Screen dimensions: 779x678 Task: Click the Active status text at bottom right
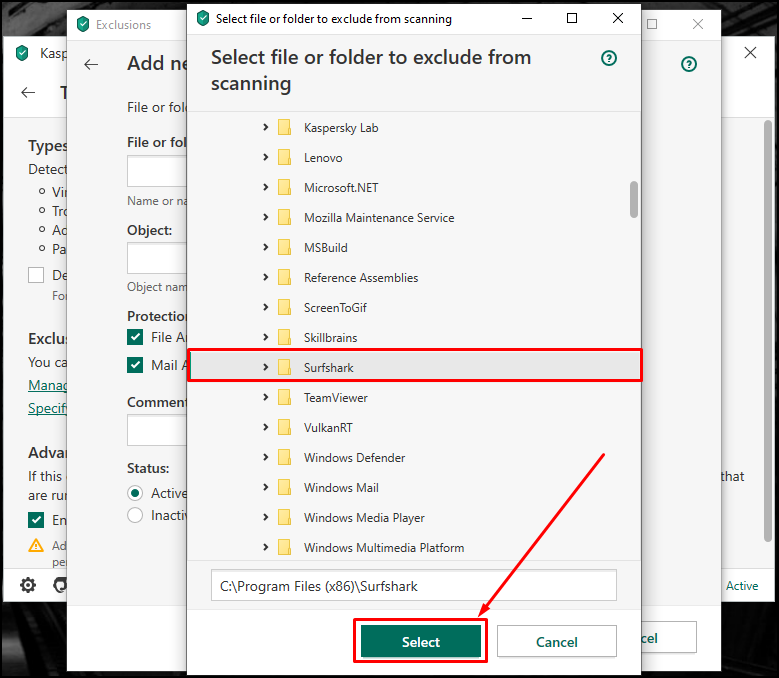[x=742, y=586]
